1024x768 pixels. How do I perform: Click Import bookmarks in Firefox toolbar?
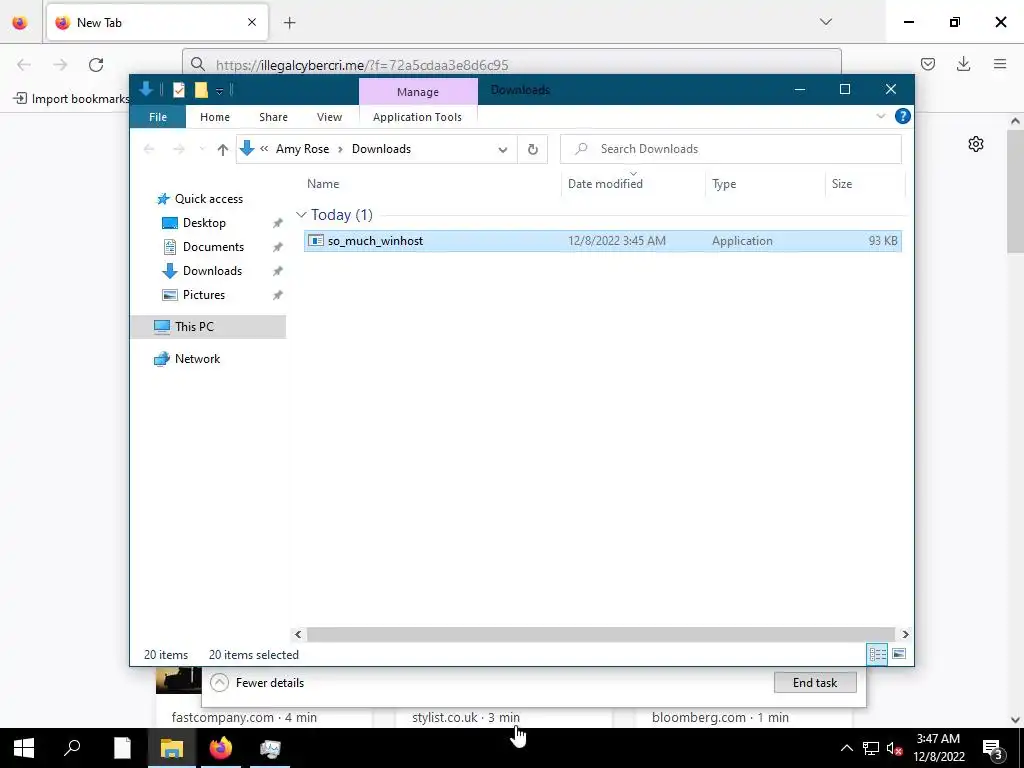click(71, 99)
